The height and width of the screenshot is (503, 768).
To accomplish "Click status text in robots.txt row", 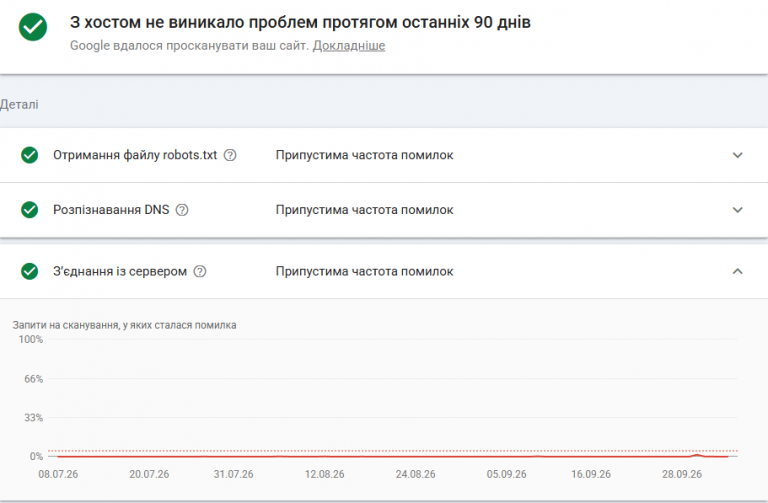I will (364, 155).
